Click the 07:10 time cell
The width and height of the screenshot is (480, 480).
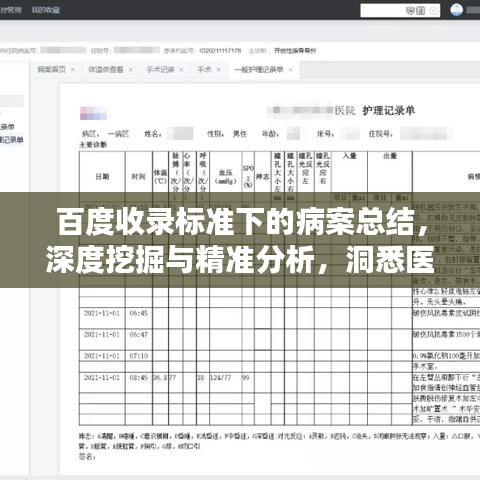coord(139,356)
